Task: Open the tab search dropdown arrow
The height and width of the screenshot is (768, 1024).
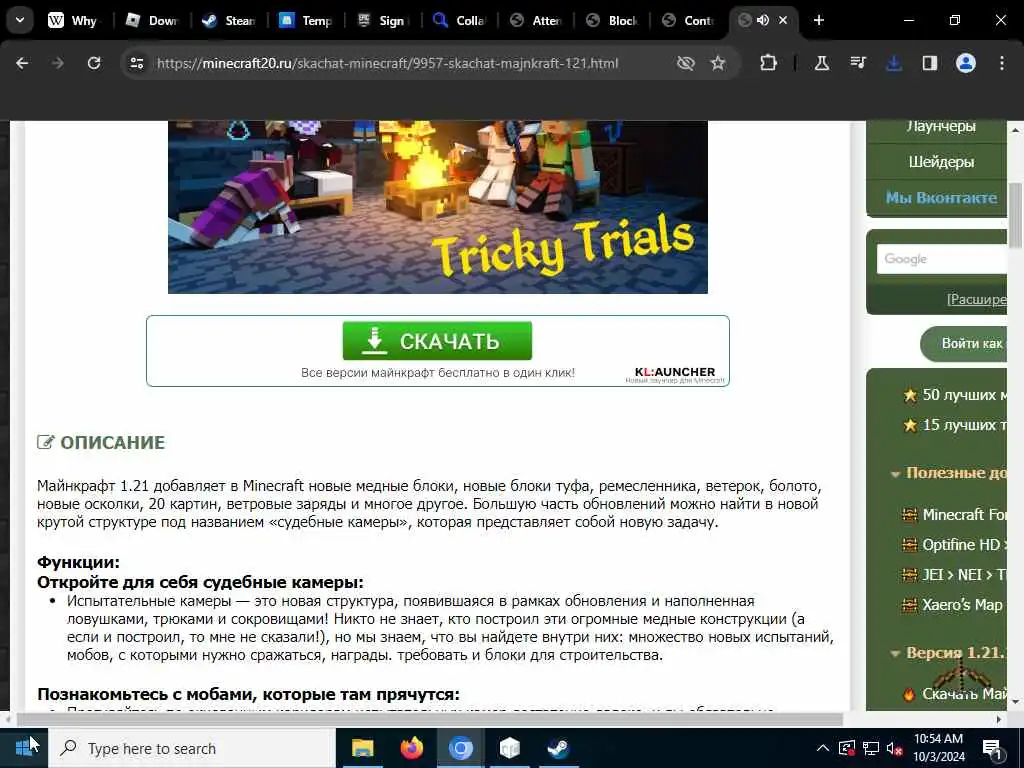Action: pos(20,20)
